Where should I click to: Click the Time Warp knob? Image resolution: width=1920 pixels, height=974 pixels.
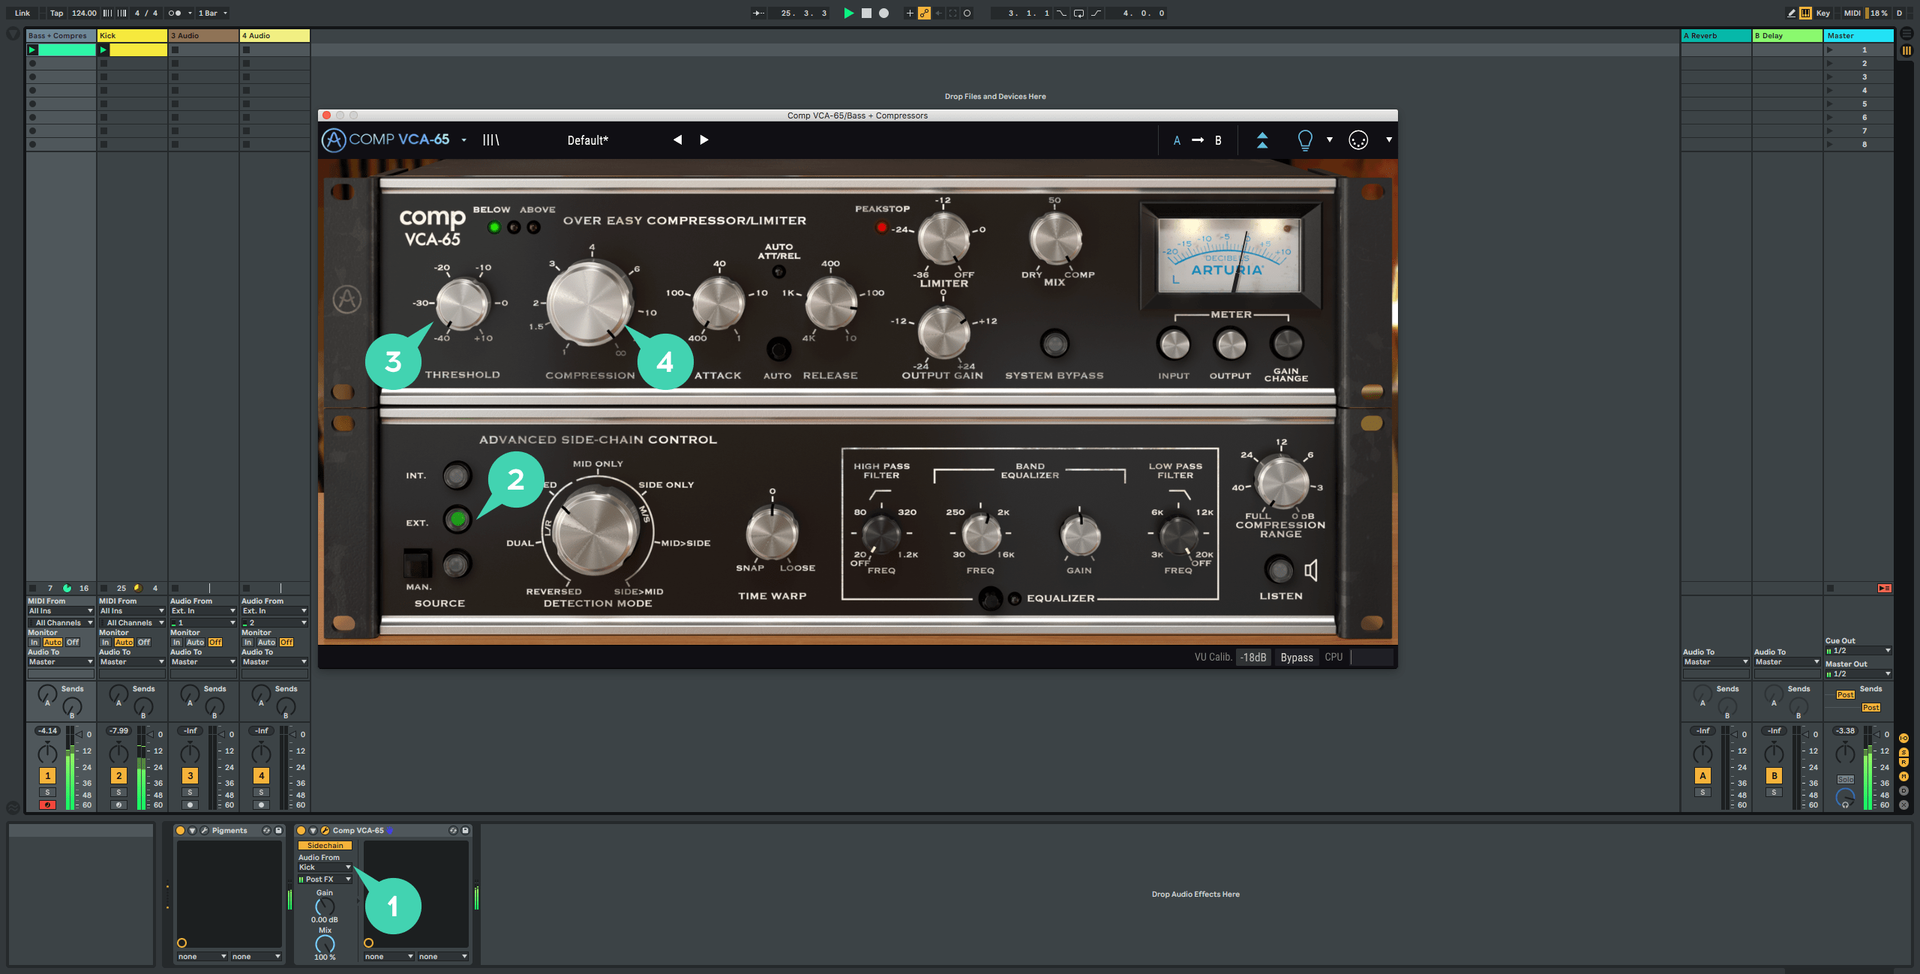[x=772, y=532]
